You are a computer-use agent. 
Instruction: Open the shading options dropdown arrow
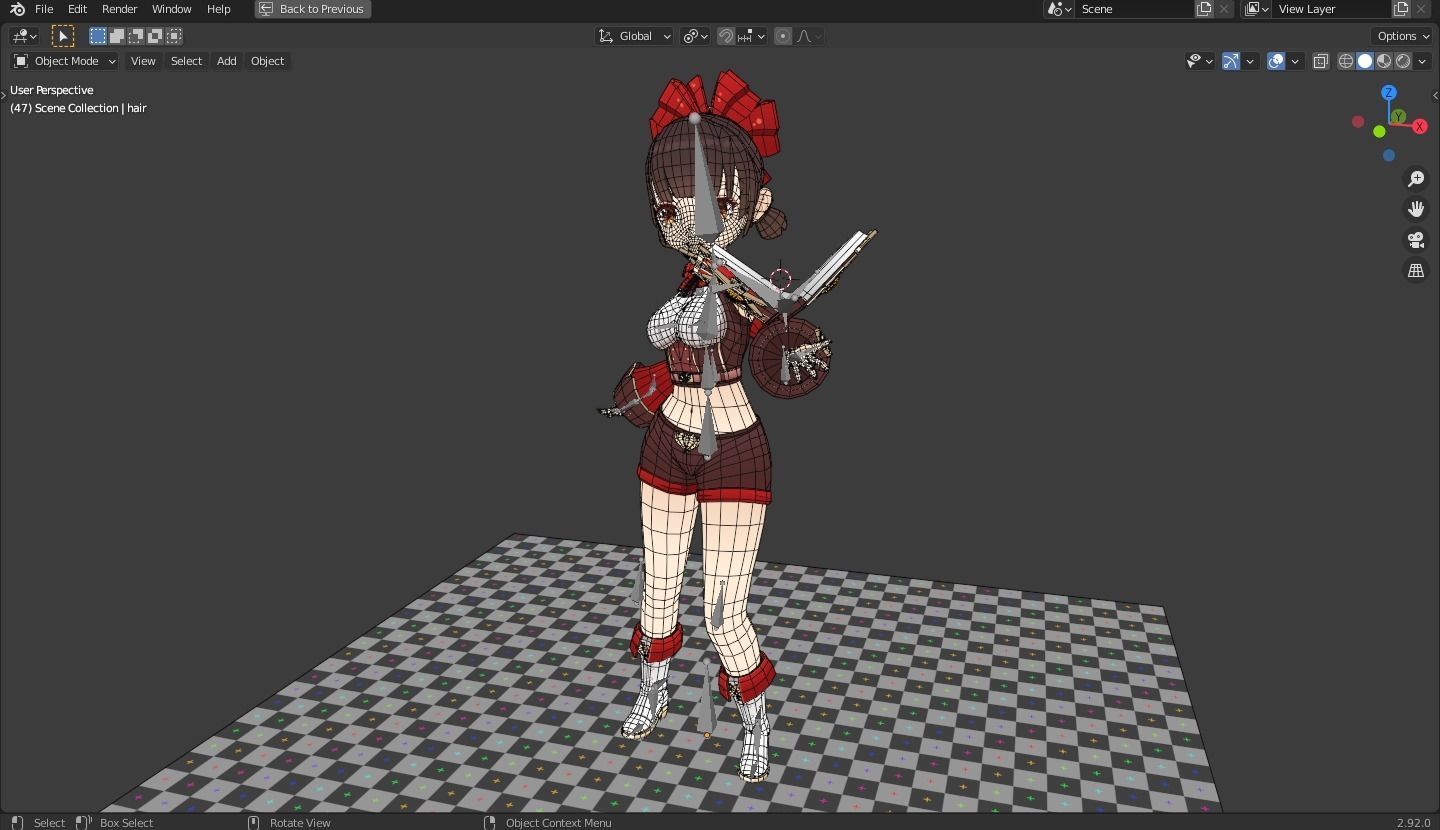[1422, 61]
